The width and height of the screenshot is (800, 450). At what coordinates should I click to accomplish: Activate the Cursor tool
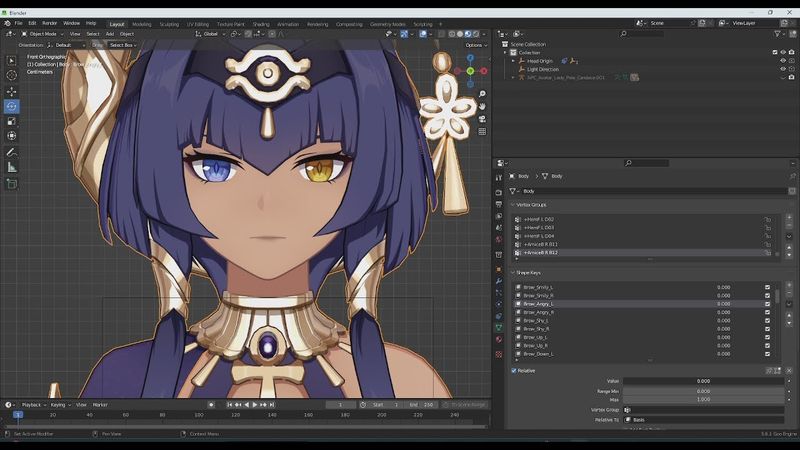(11, 75)
